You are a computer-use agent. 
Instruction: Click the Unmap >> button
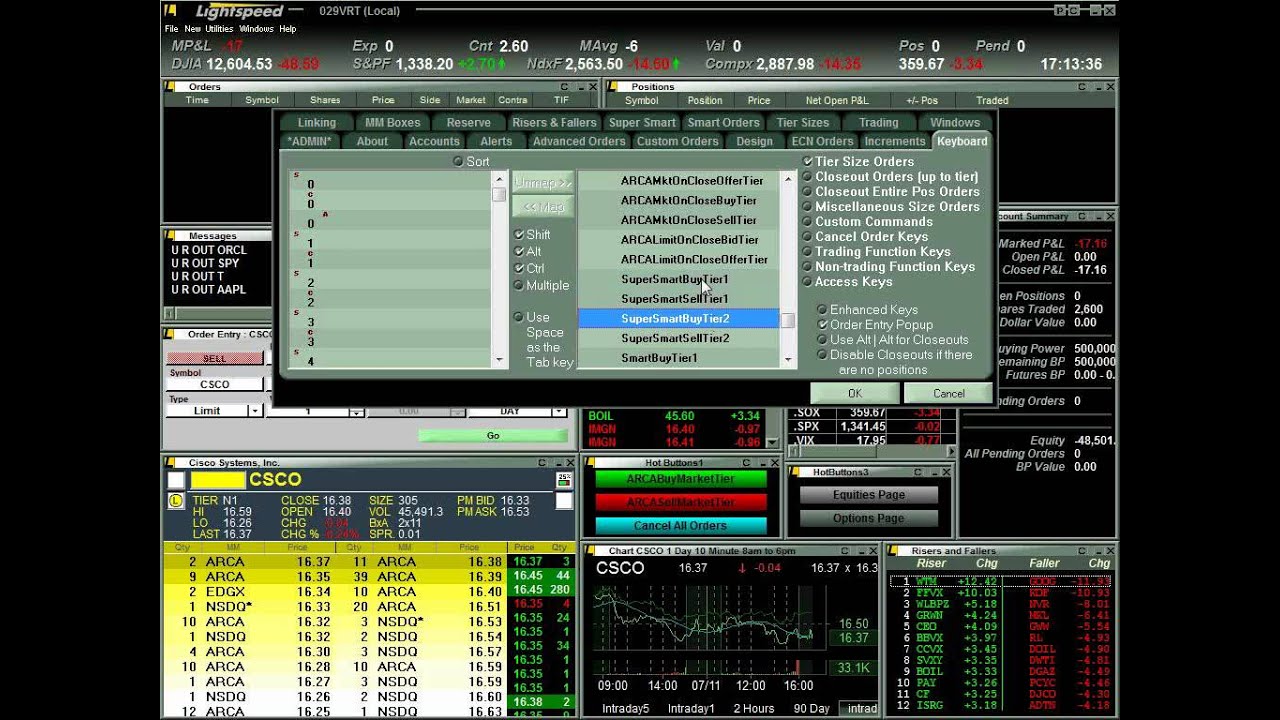(543, 183)
